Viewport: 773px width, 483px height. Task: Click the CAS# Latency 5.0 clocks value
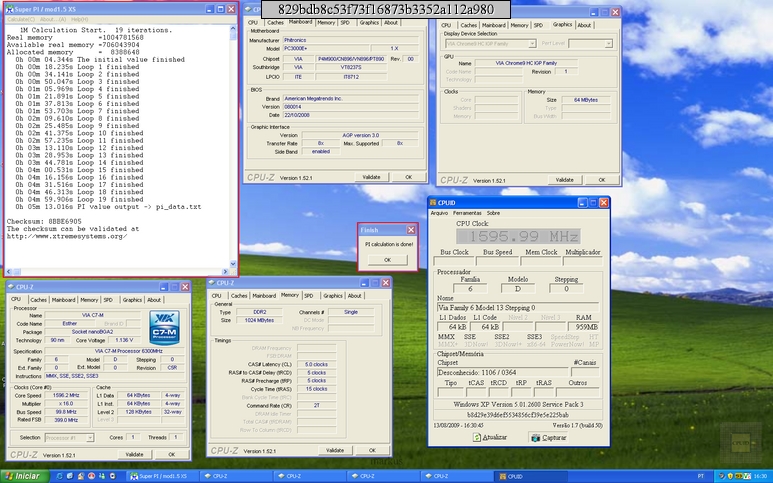click(316, 364)
